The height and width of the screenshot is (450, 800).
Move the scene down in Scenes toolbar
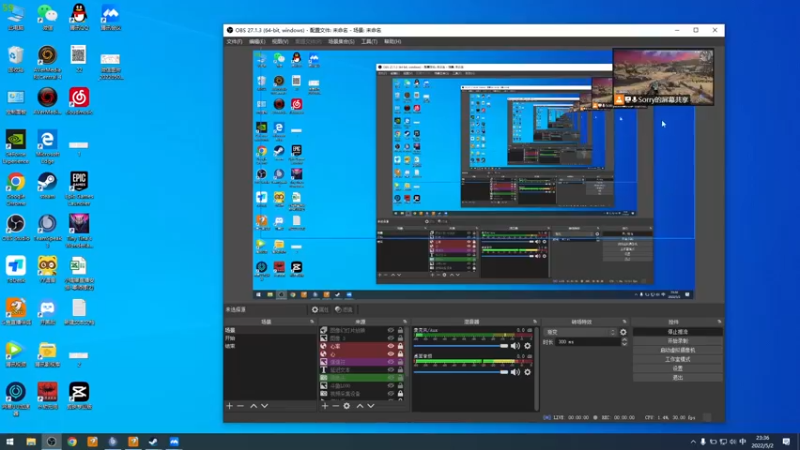click(x=264, y=406)
